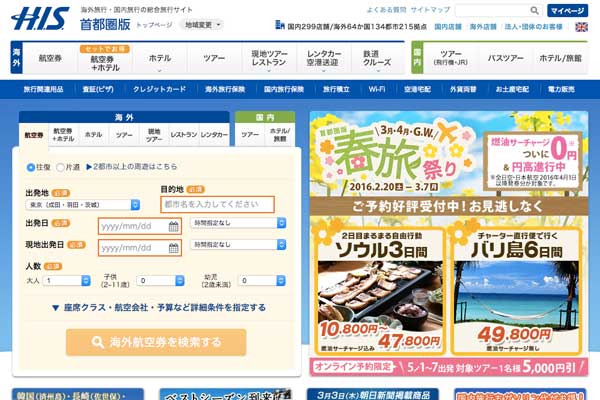Open バリ島6日間 tour banner
This screenshot has height=400, width=600.
pyautogui.click(x=517, y=291)
